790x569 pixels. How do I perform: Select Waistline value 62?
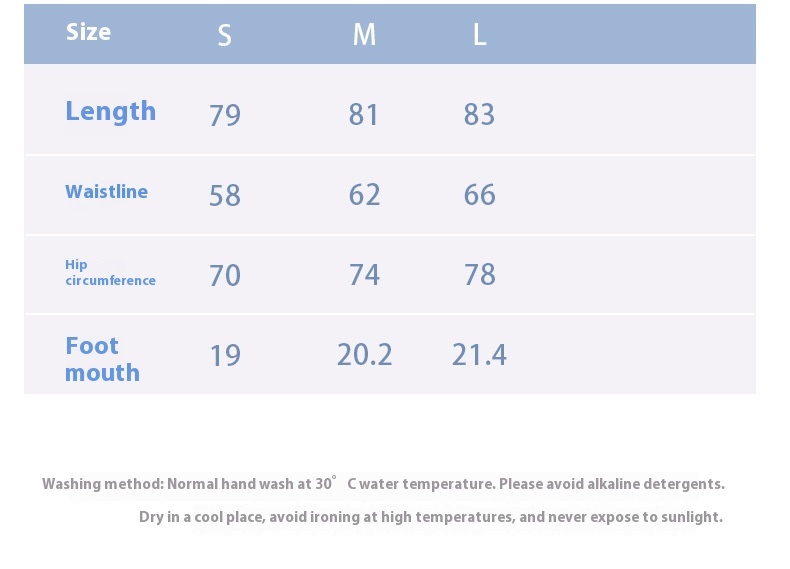364,195
